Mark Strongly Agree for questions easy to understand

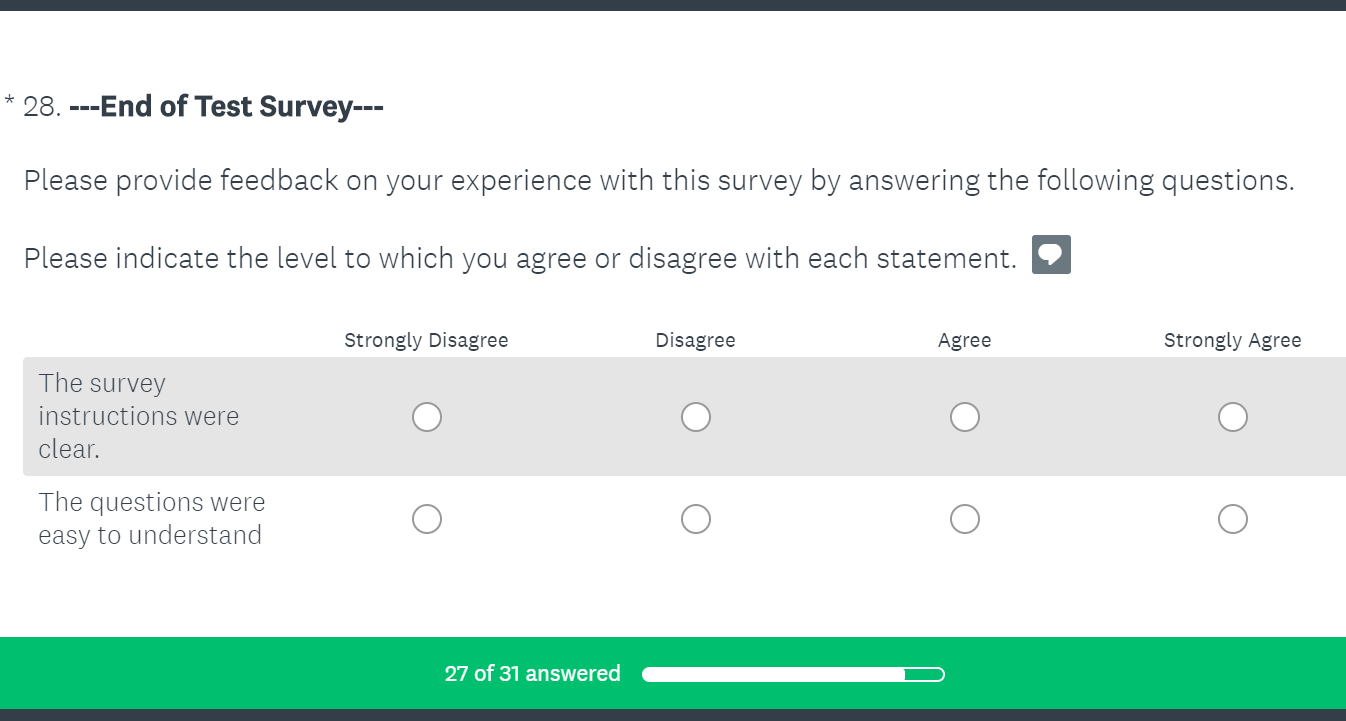tap(1233, 519)
